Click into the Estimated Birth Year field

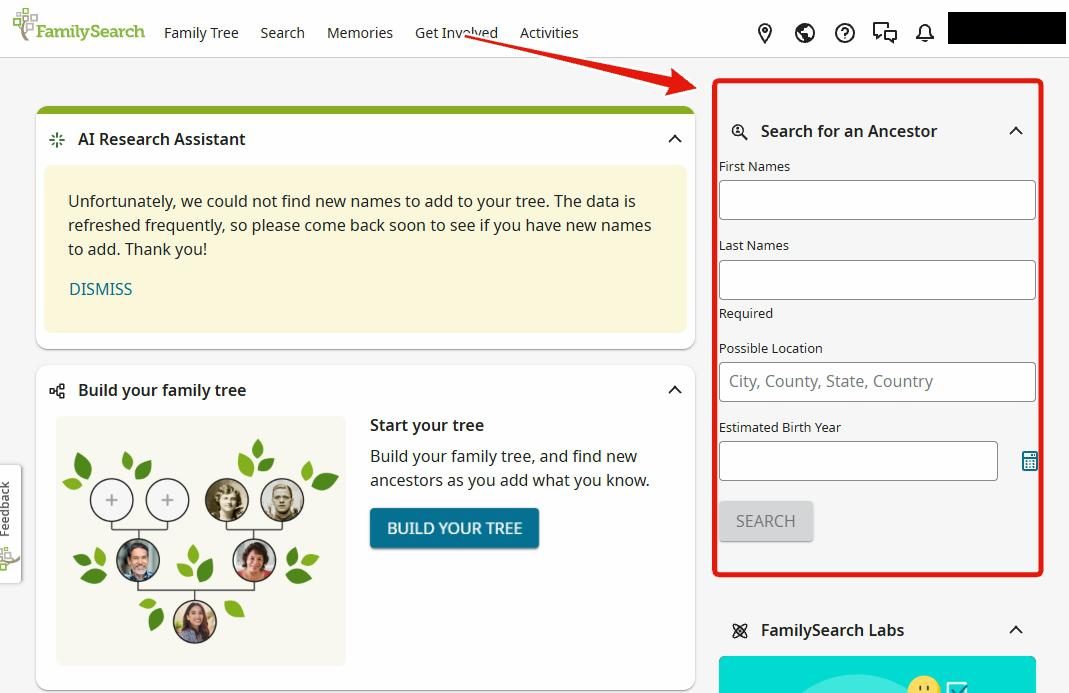(x=858, y=461)
